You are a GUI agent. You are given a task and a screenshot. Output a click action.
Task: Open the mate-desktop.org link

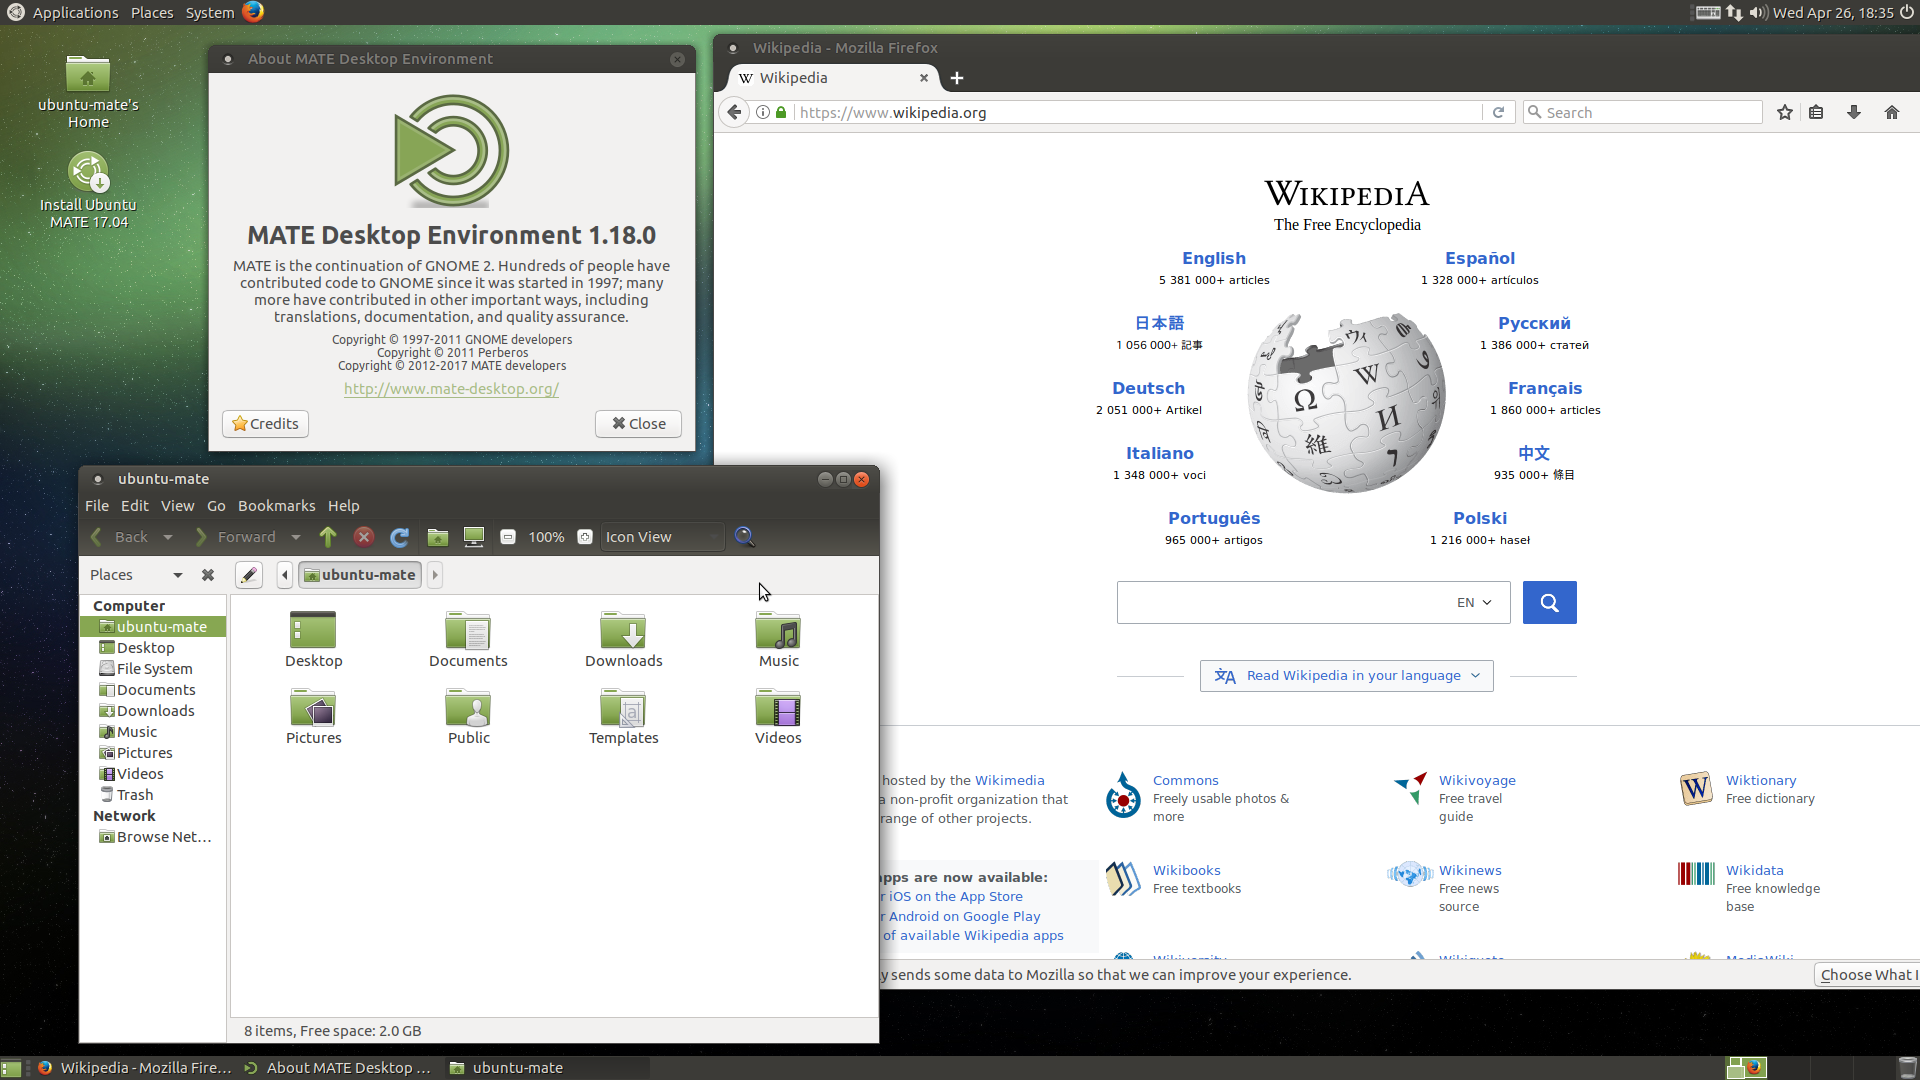pos(451,389)
